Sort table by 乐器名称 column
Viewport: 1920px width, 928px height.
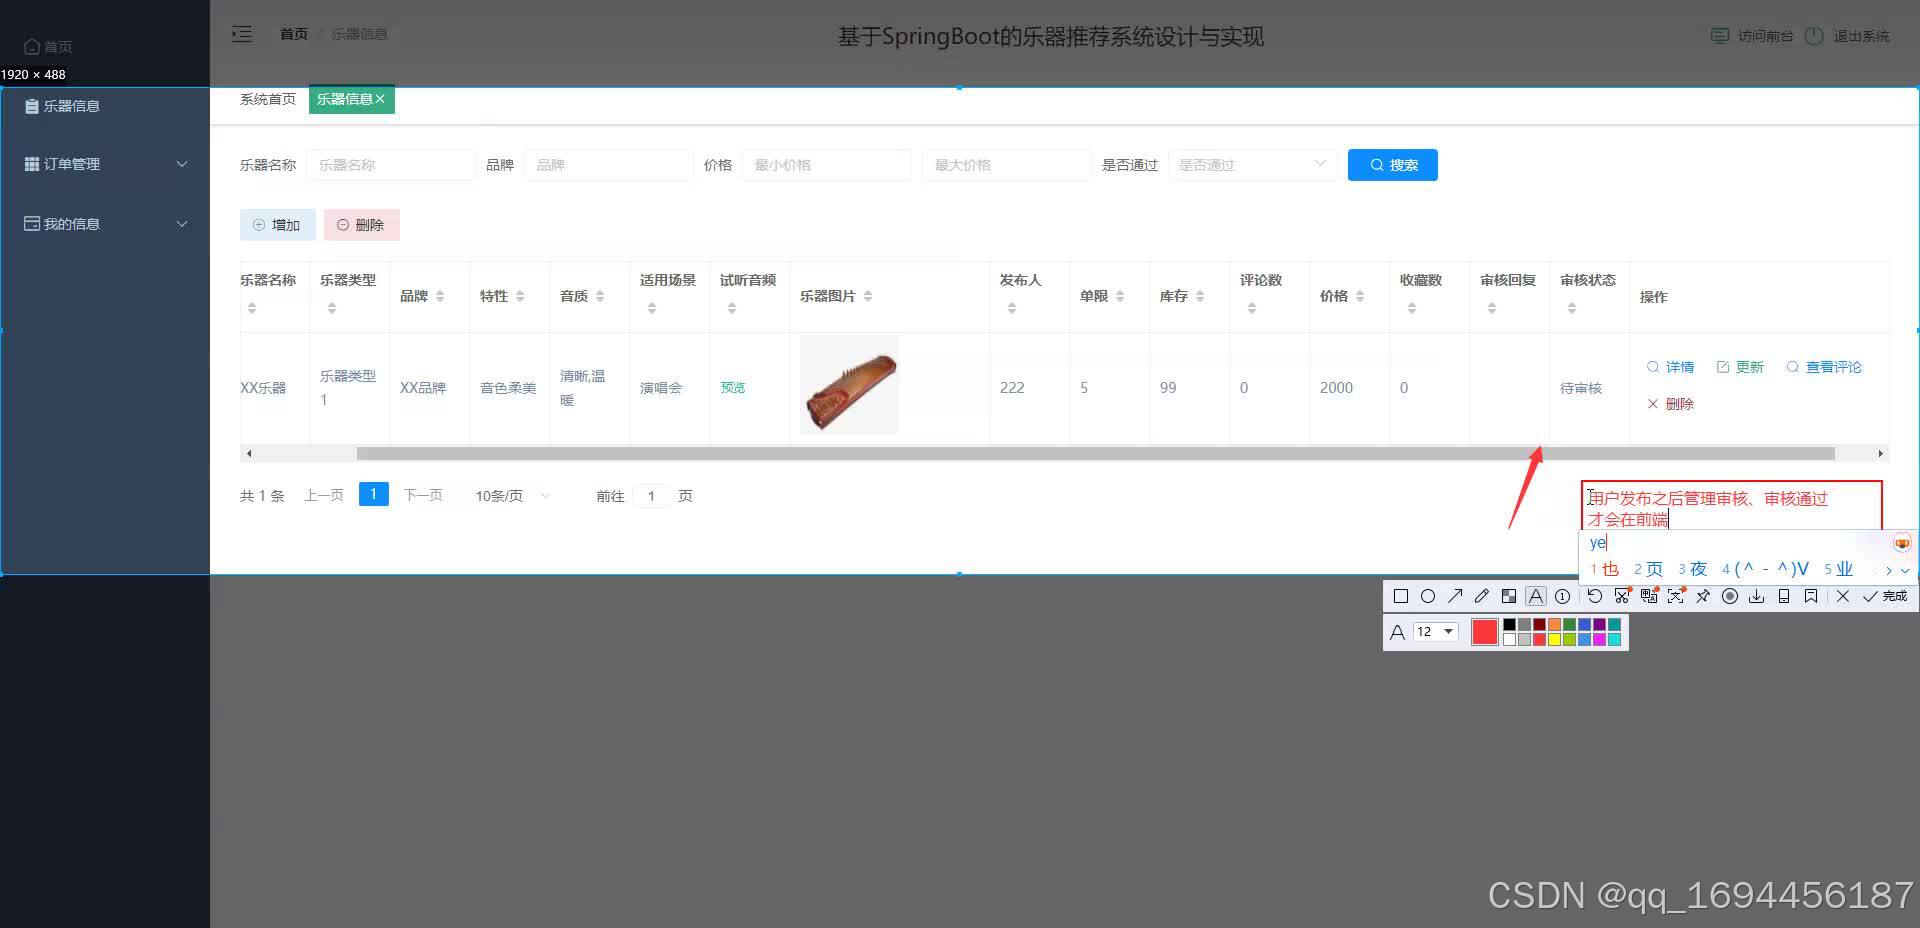252,308
